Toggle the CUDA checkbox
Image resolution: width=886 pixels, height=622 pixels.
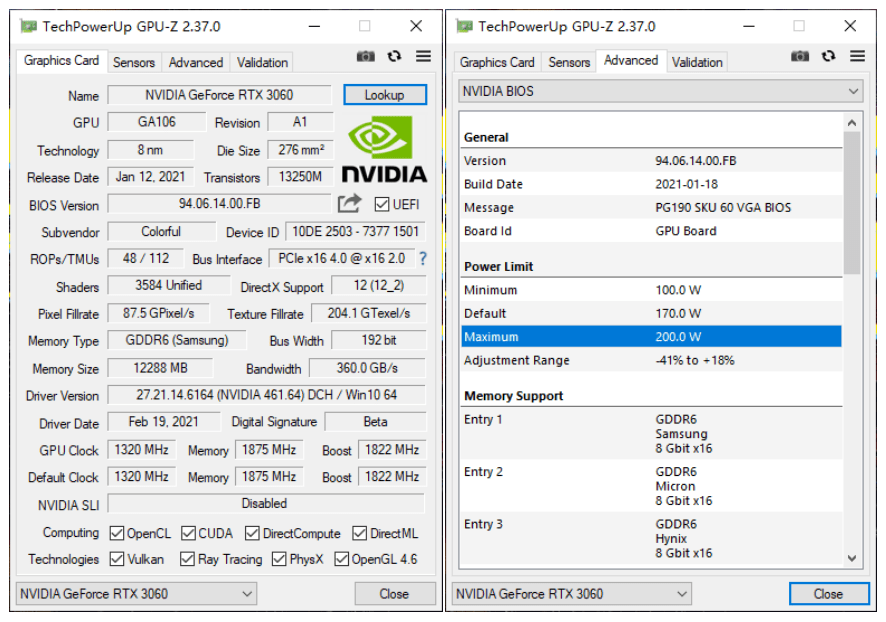tap(189, 533)
